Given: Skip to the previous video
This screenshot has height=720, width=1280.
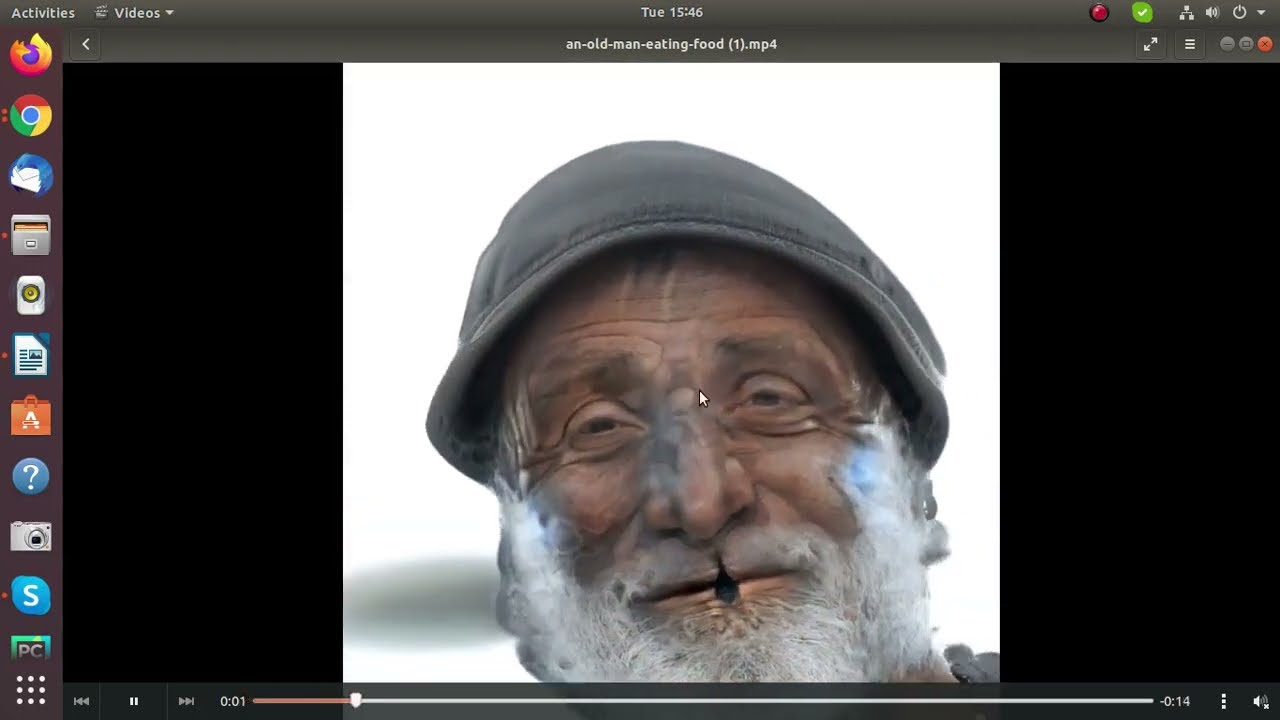Looking at the screenshot, I should (x=81, y=701).
